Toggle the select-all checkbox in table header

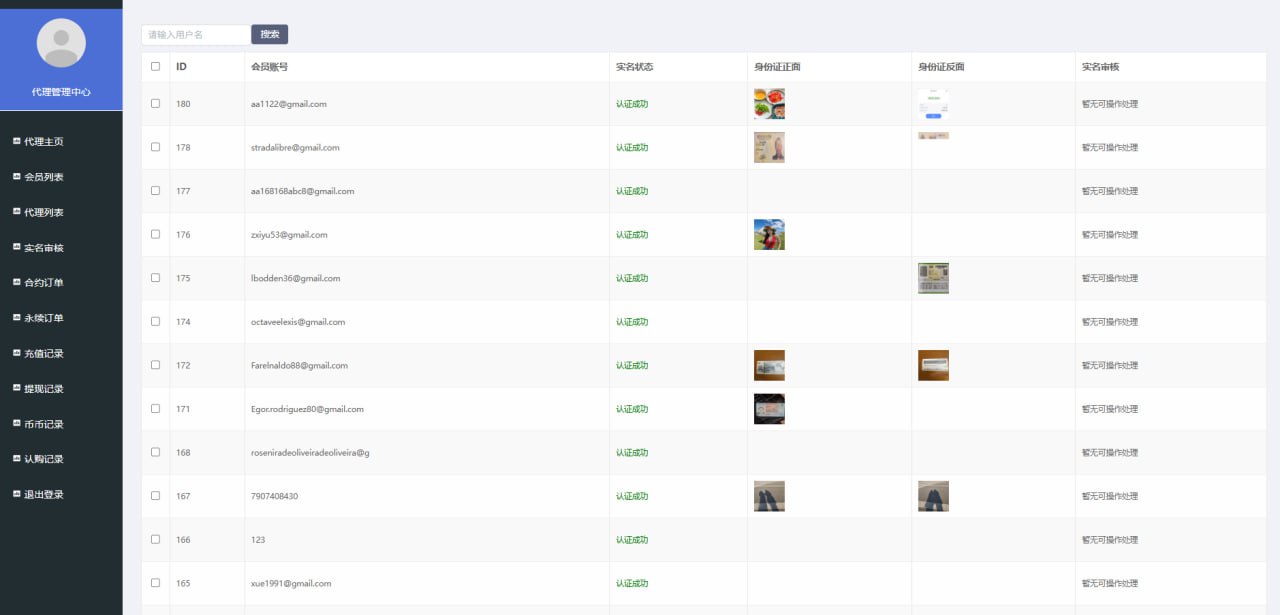tap(155, 67)
